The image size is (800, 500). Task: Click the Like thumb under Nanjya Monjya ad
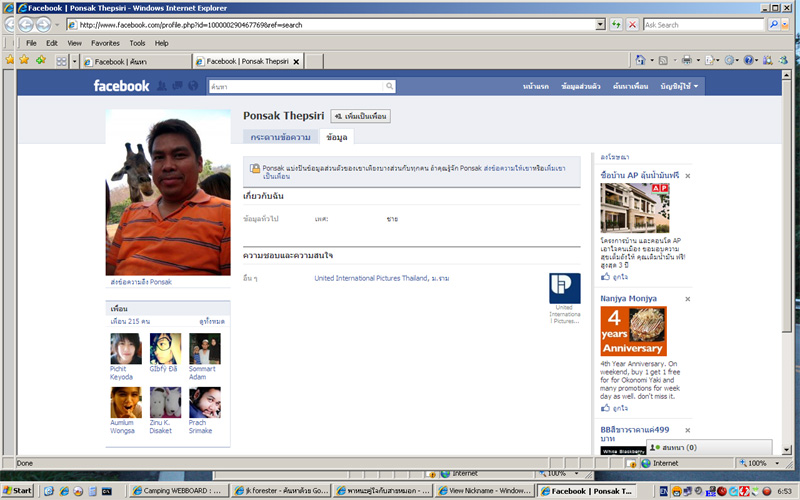pyautogui.click(x=606, y=408)
